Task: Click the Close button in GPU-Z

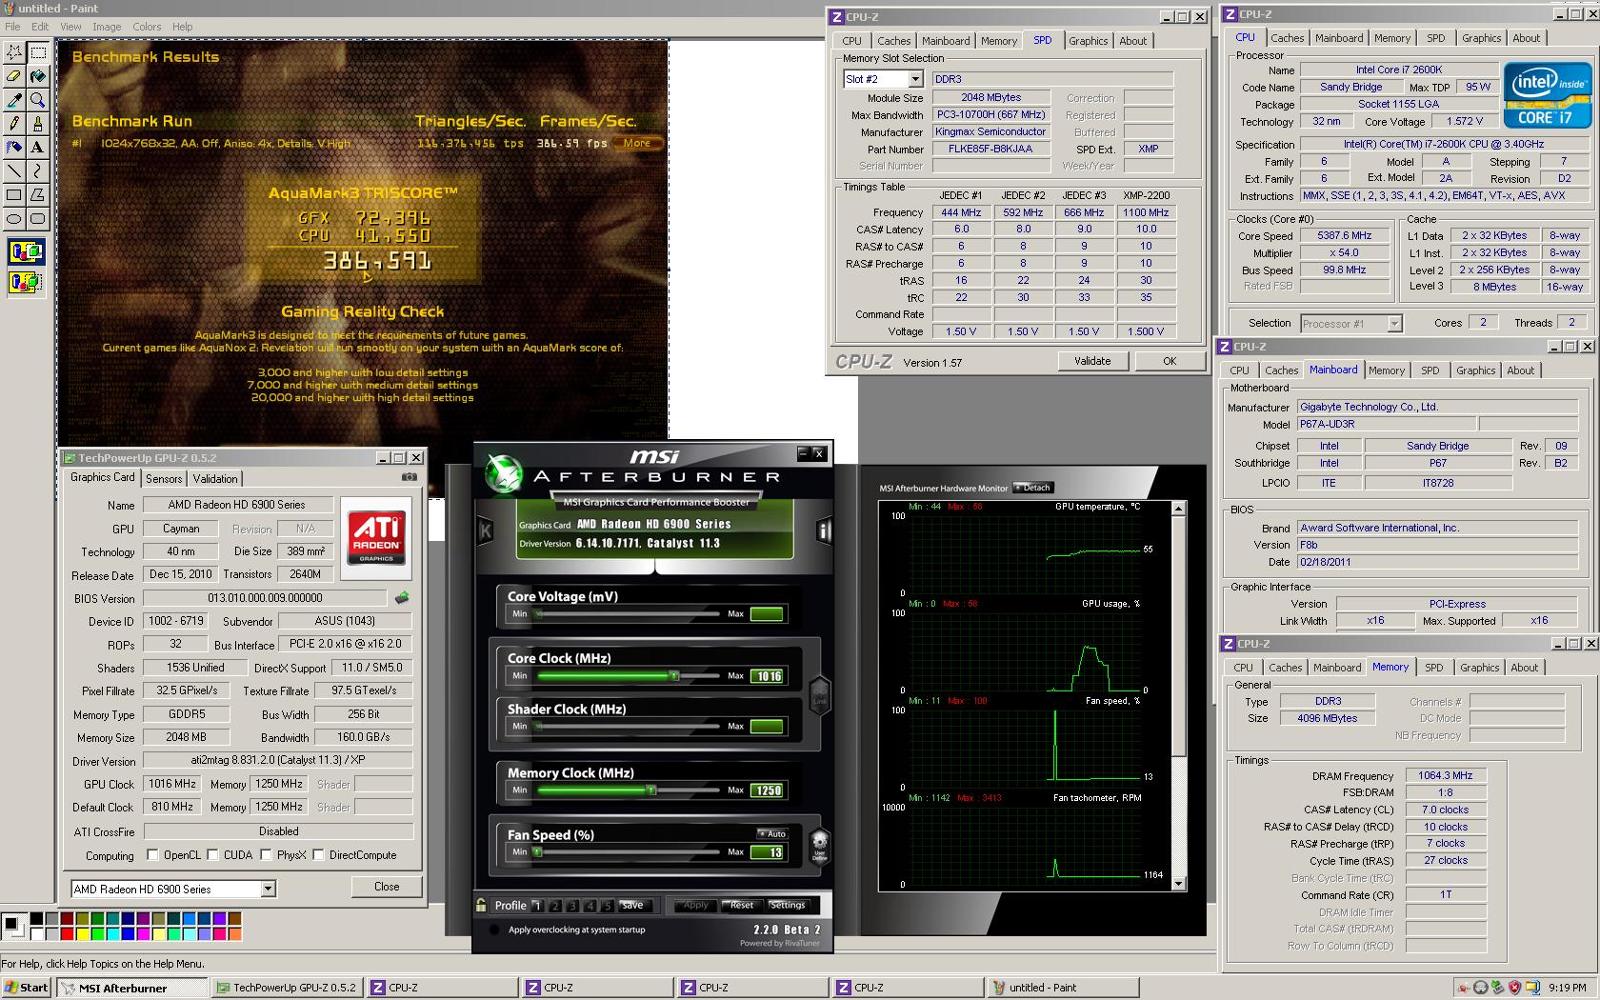Action: pyautogui.click(x=387, y=887)
